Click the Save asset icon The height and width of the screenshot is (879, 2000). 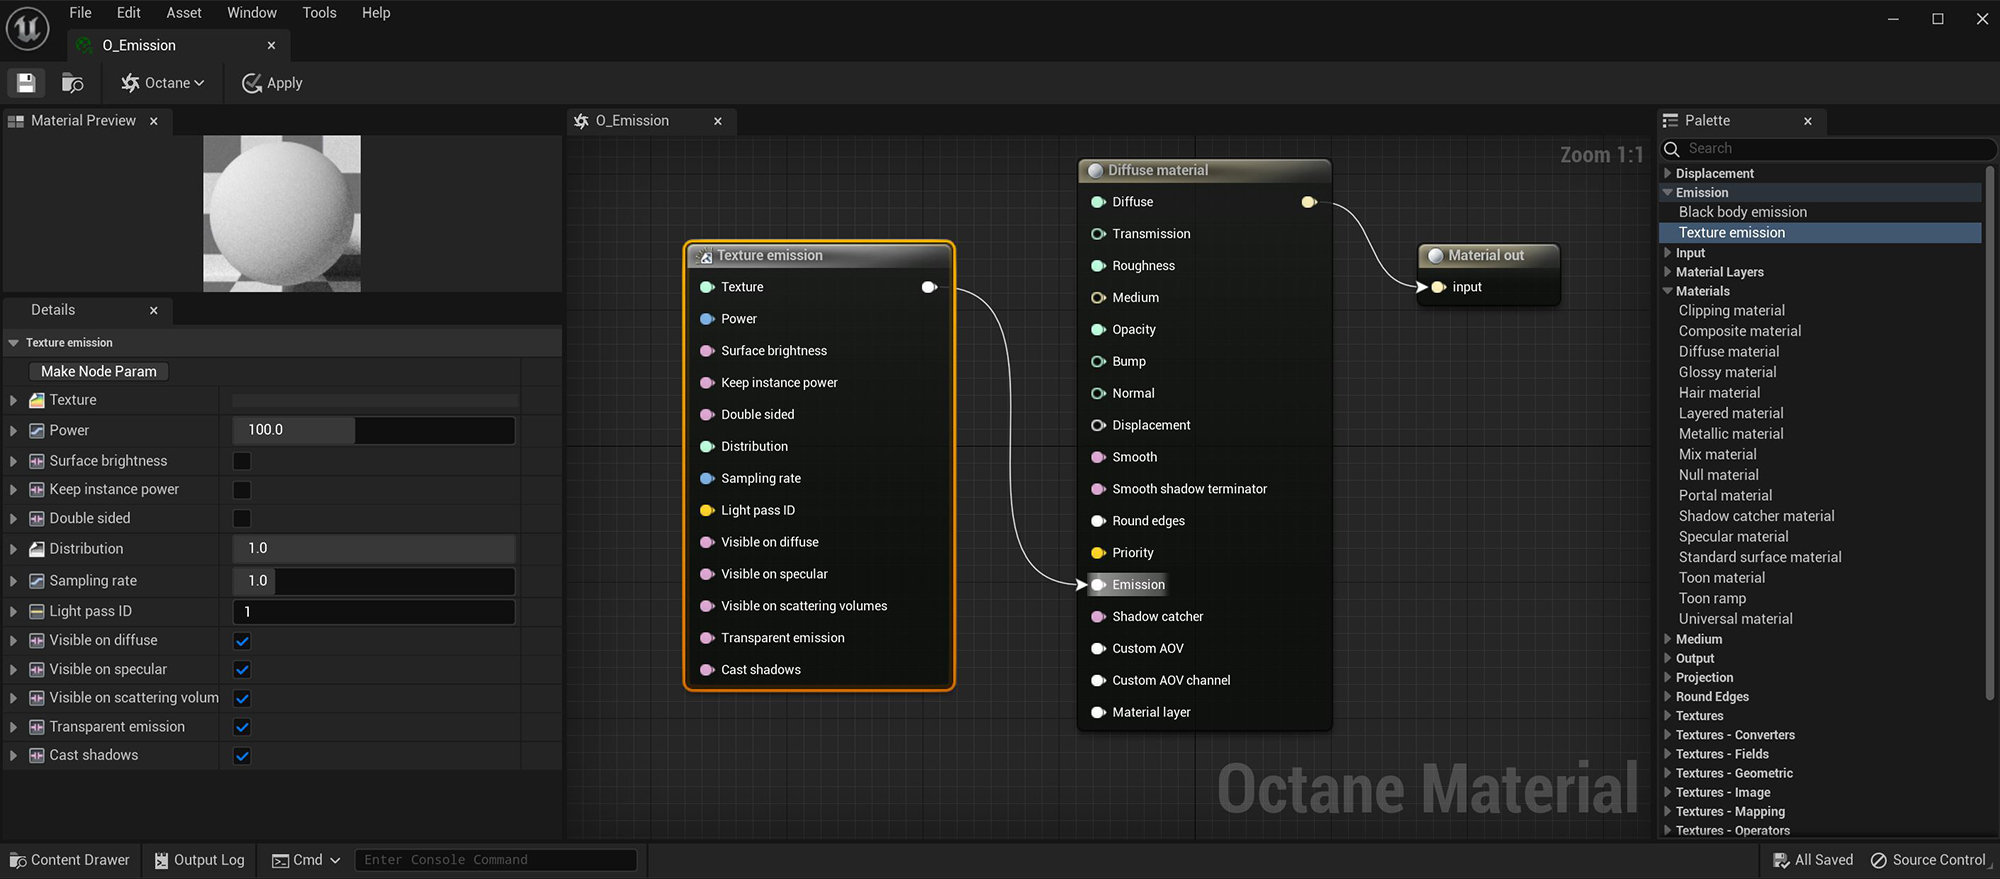point(26,83)
